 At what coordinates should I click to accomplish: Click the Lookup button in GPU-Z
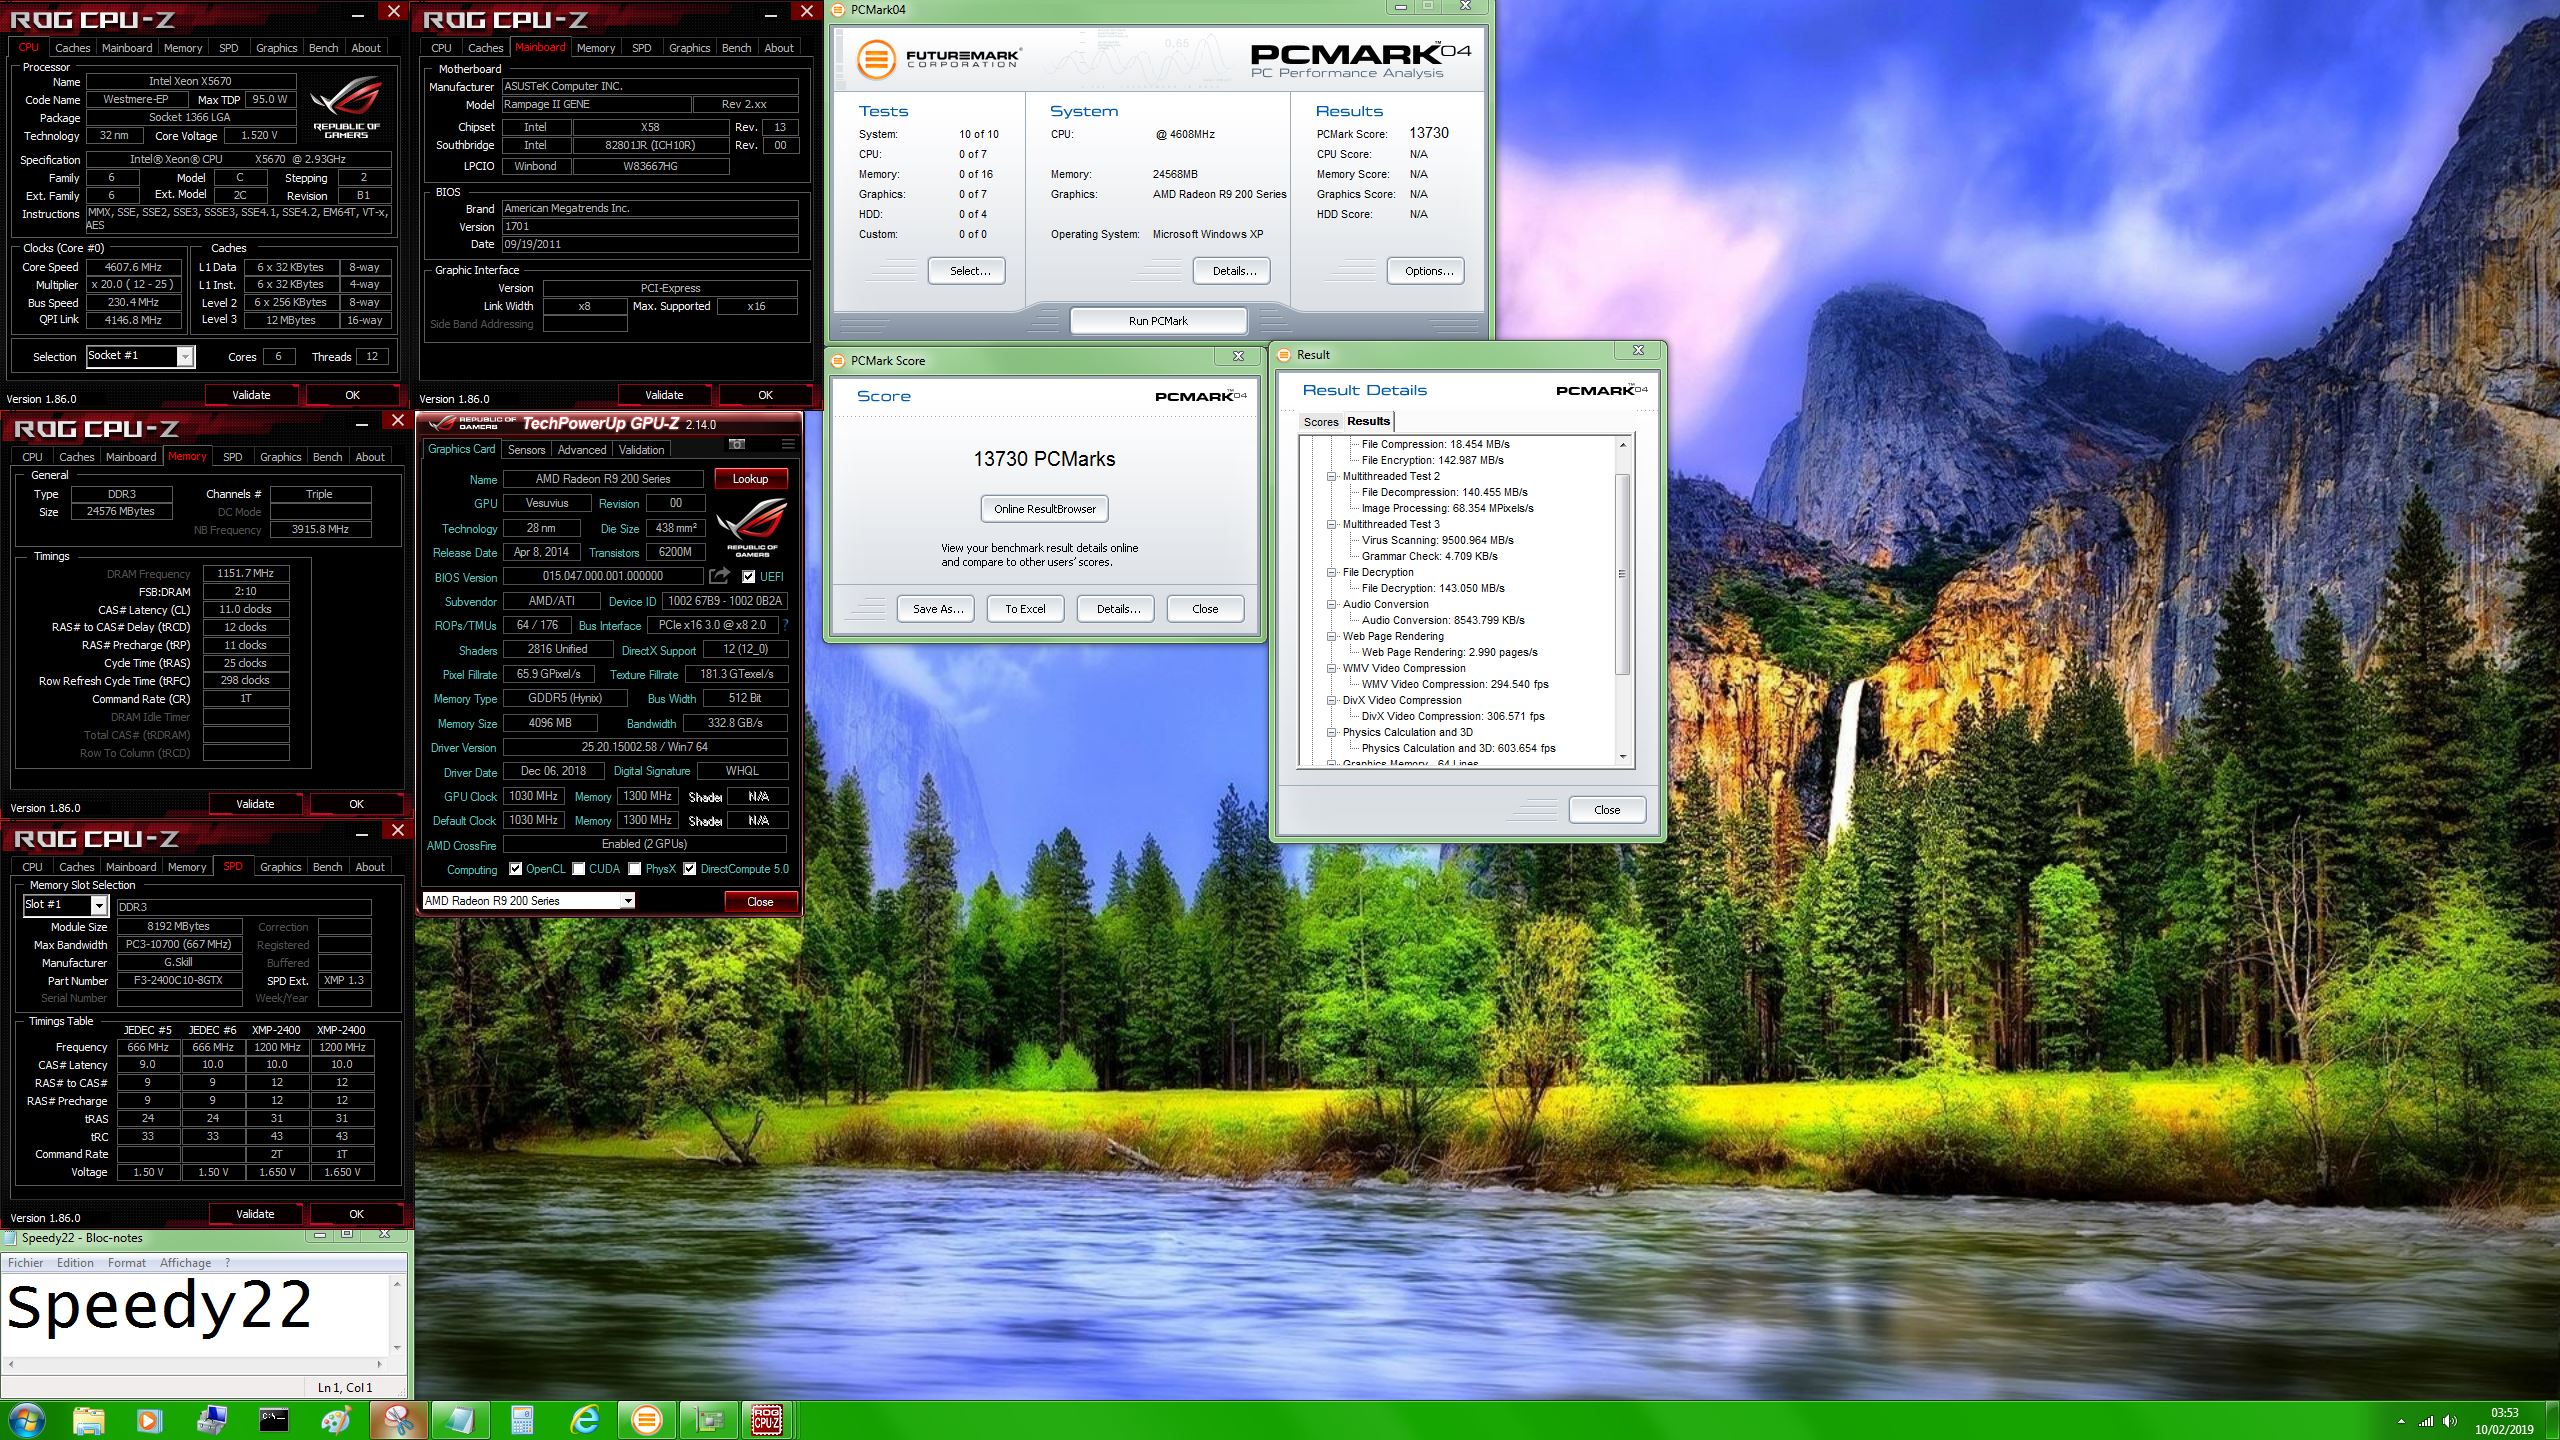pos(750,479)
